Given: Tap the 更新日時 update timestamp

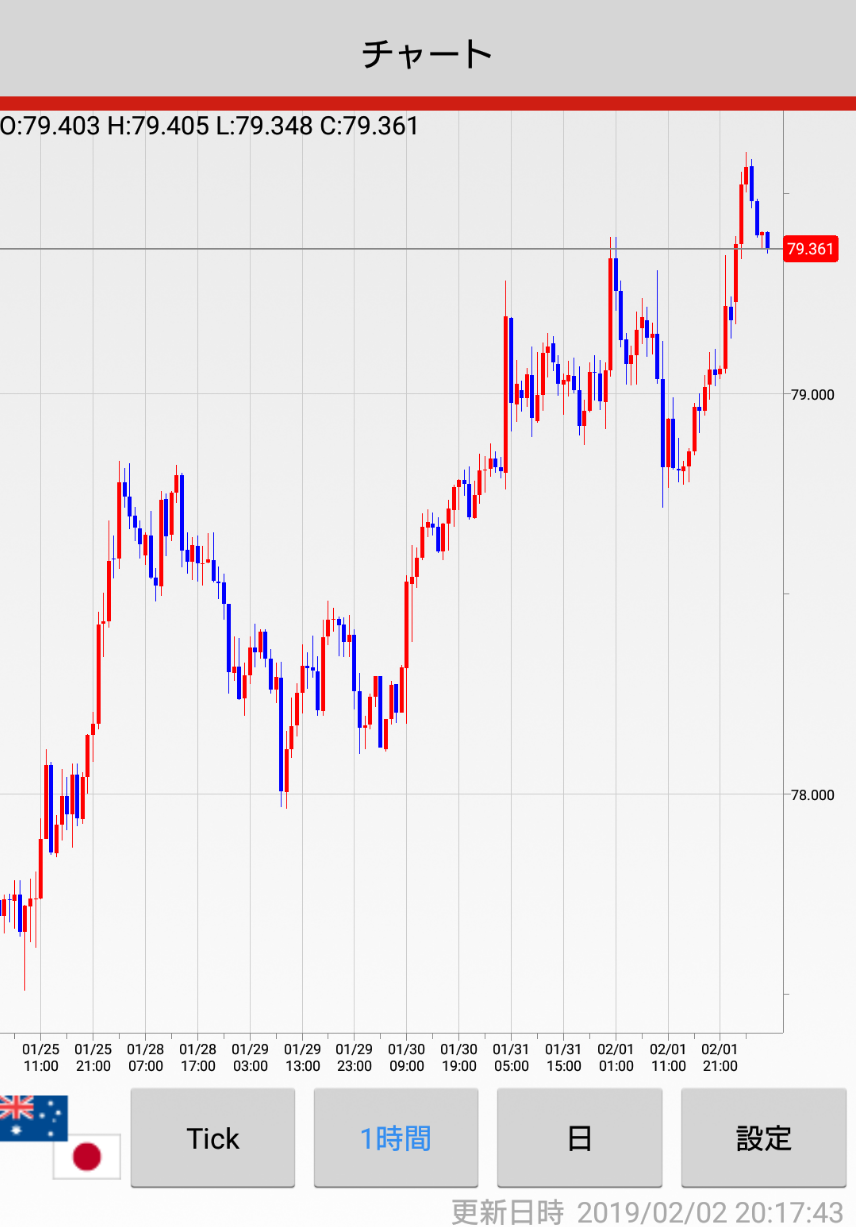Looking at the screenshot, I should (x=647, y=1212).
